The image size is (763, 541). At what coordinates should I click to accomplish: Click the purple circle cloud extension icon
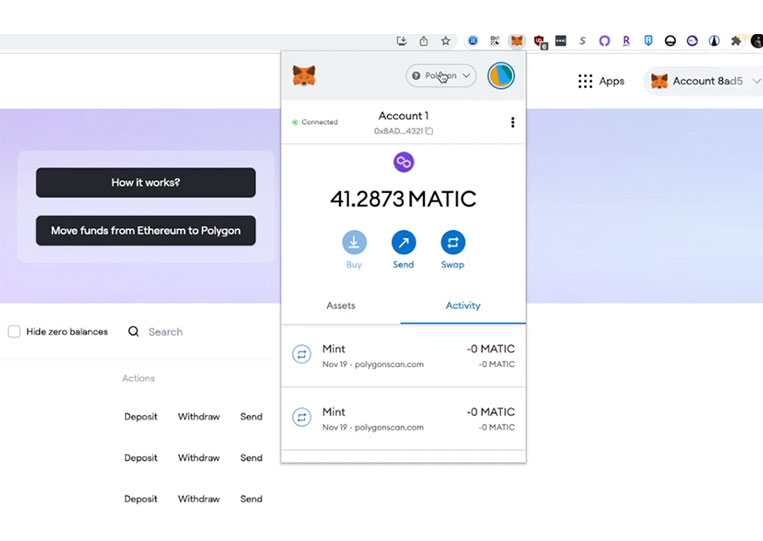click(692, 41)
